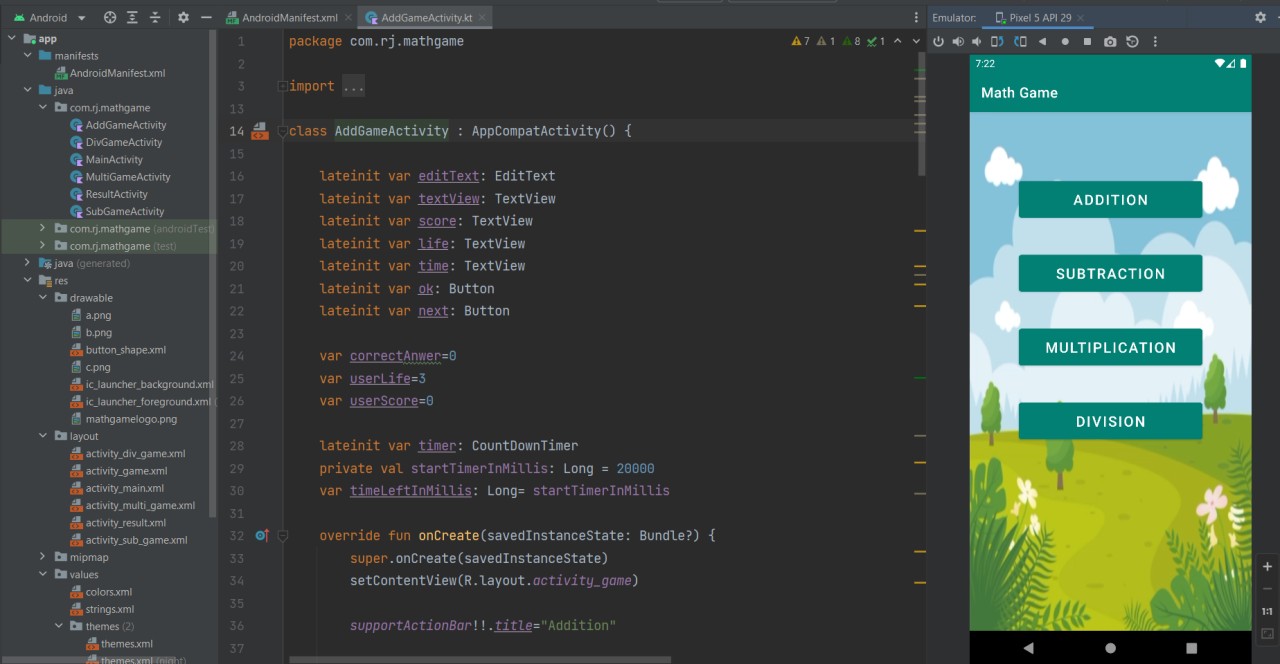Open the Android project view dropdown
The height and width of the screenshot is (664, 1280).
pos(81,18)
